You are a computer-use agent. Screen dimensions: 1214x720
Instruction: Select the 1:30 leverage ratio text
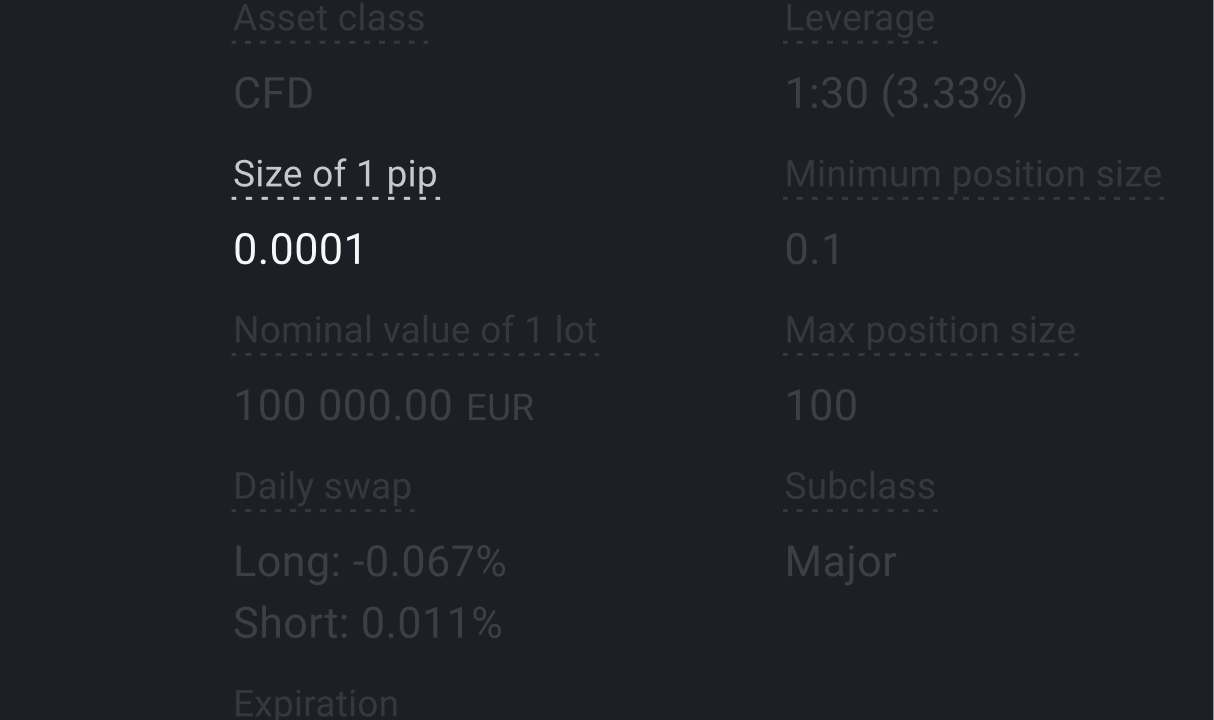click(x=826, y=94)
